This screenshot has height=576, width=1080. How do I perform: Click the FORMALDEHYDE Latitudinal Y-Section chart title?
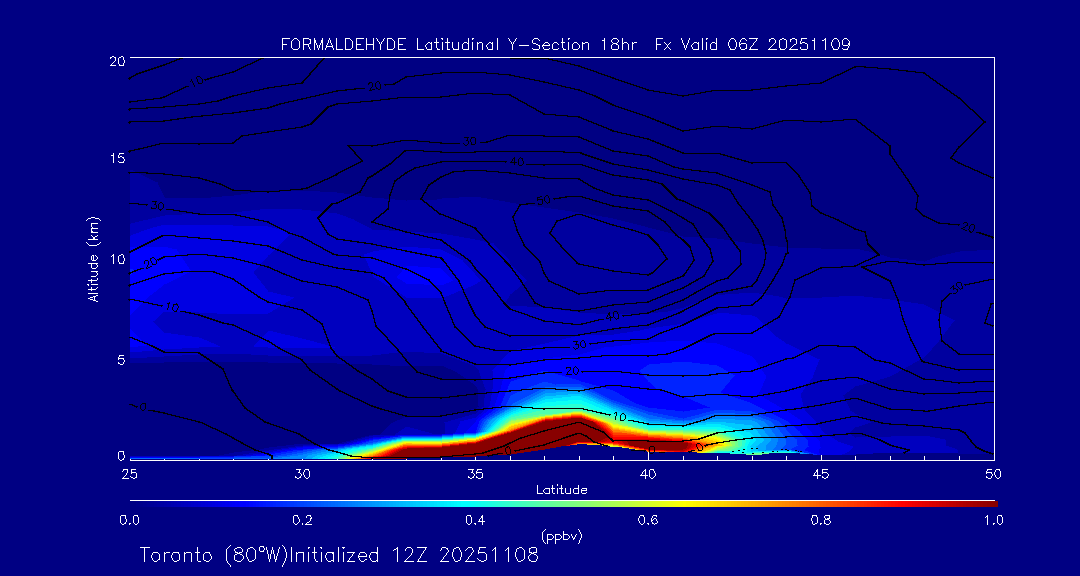565,45
